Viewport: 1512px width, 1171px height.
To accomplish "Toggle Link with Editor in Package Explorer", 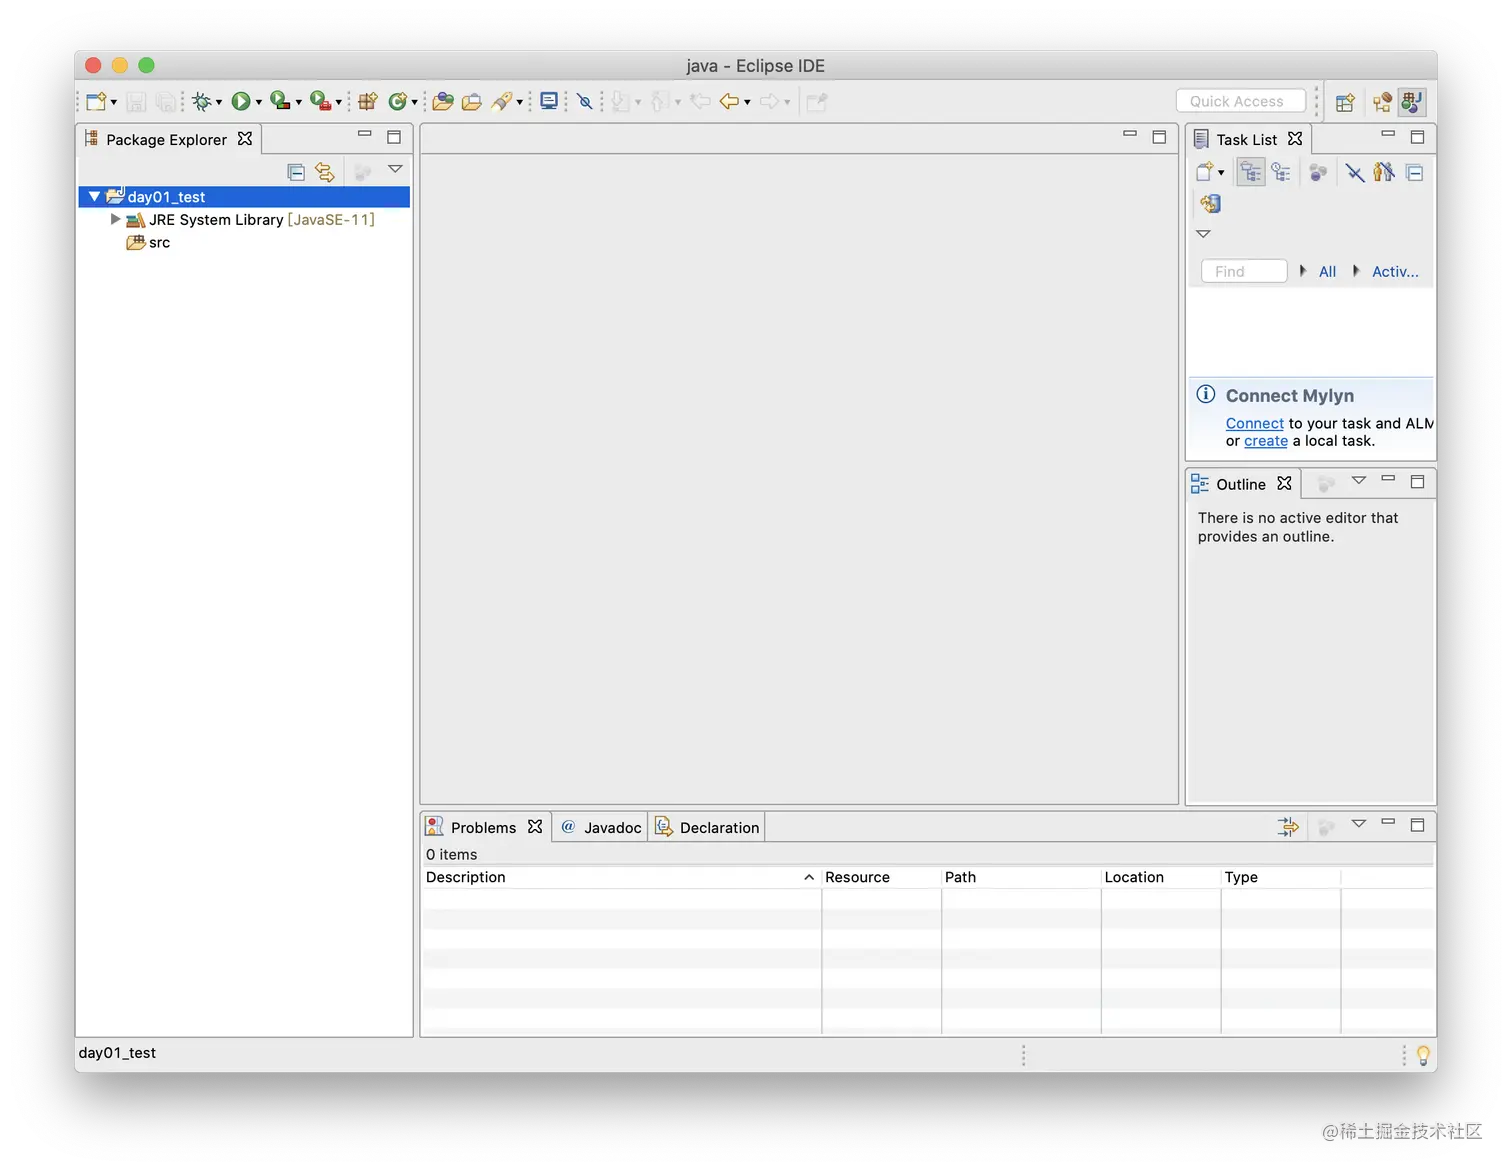I will pyautogui.click(x=325, y=172).
